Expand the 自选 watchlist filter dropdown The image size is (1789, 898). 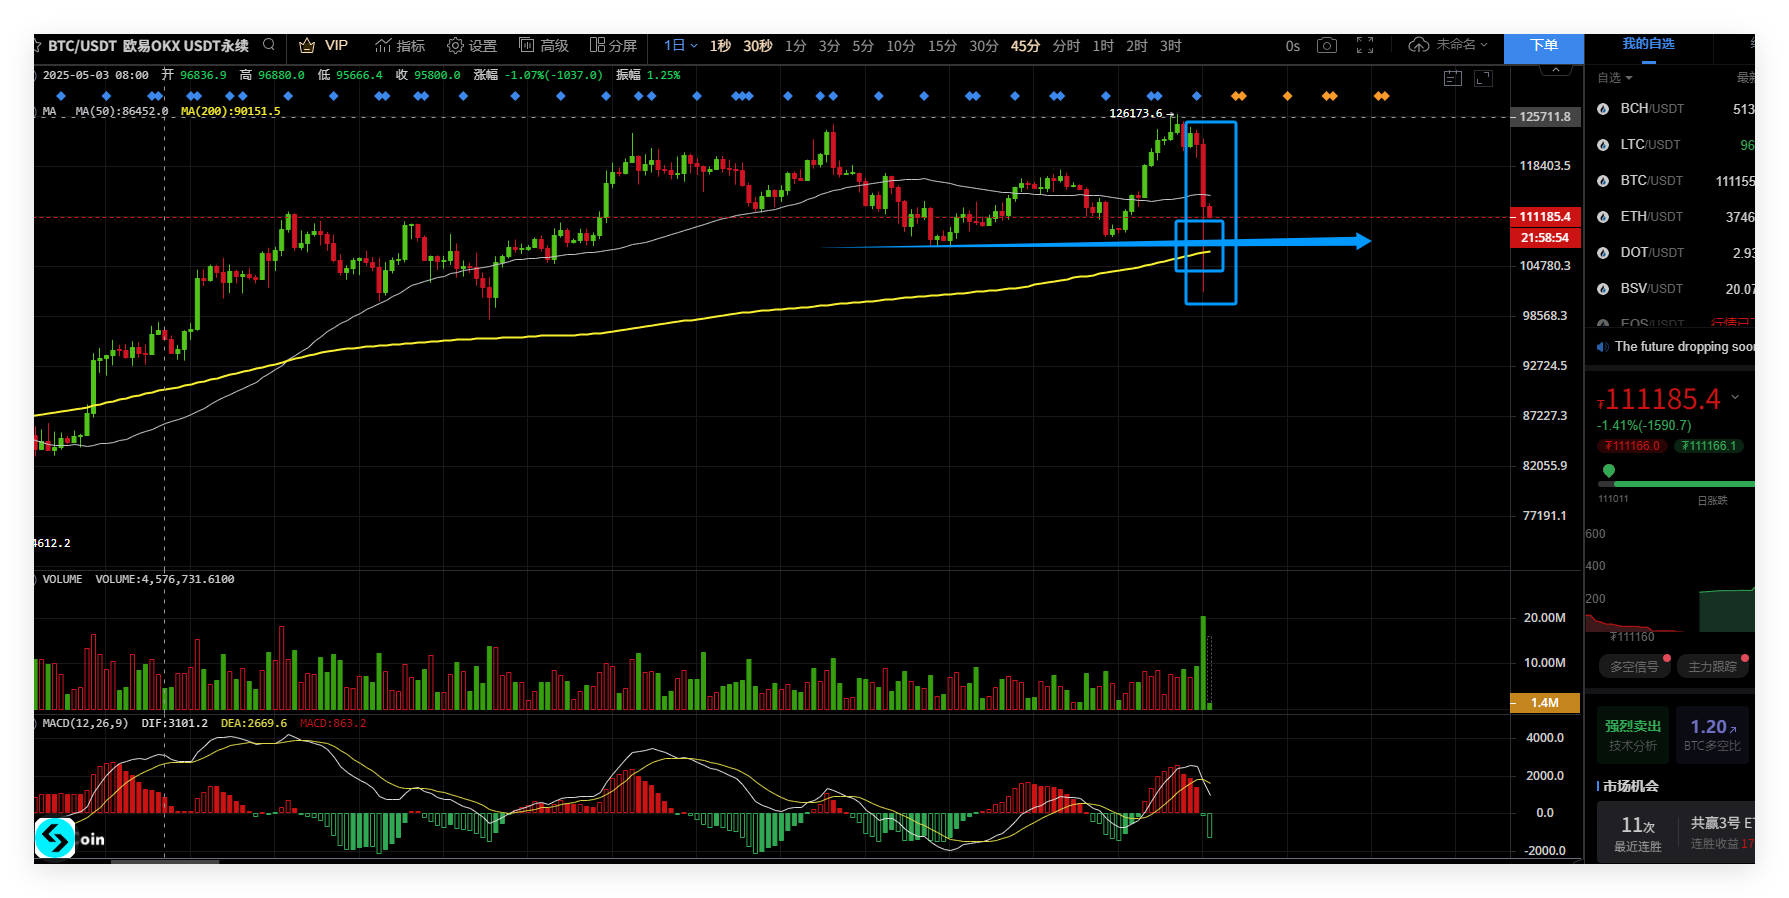click(1615, 78)
